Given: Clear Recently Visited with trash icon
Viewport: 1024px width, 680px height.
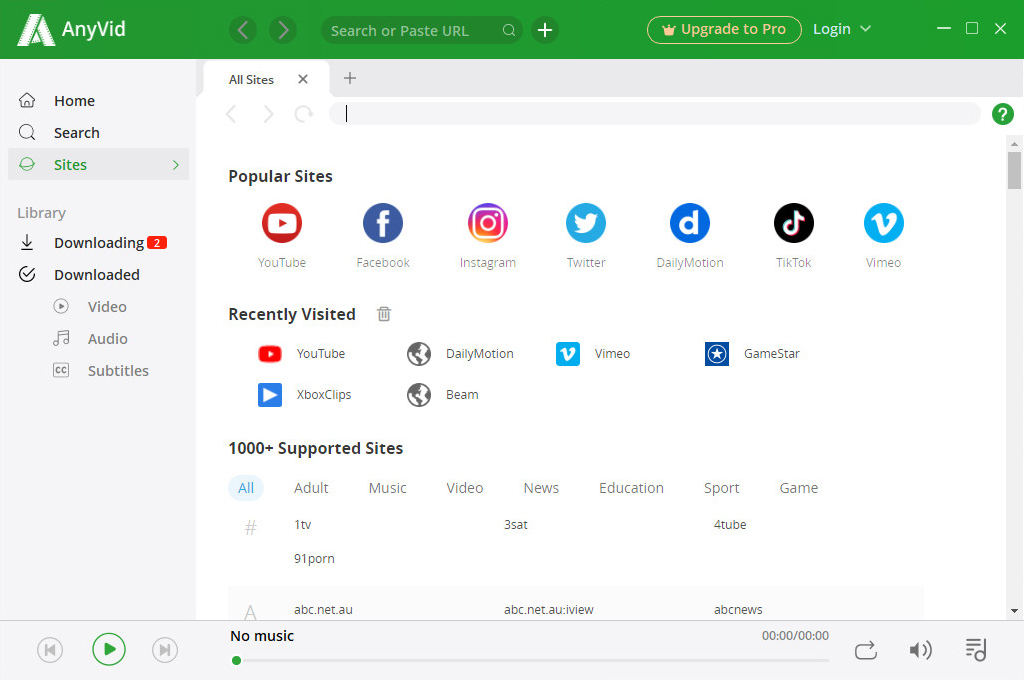Looking at the screenshot, I should tap(384, 314).
